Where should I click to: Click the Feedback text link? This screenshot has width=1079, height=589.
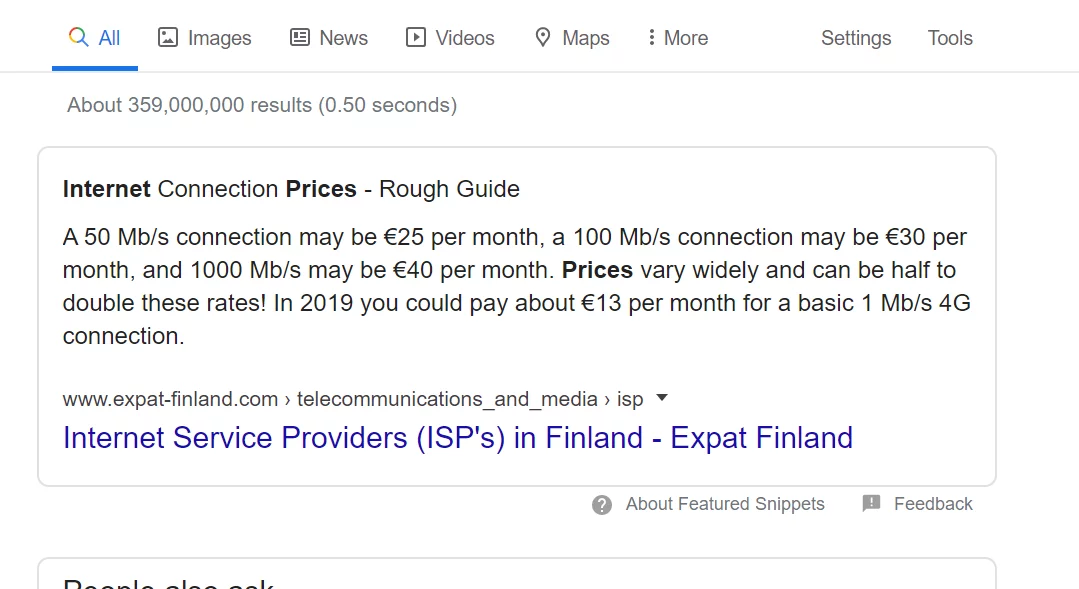coord(933,504)
